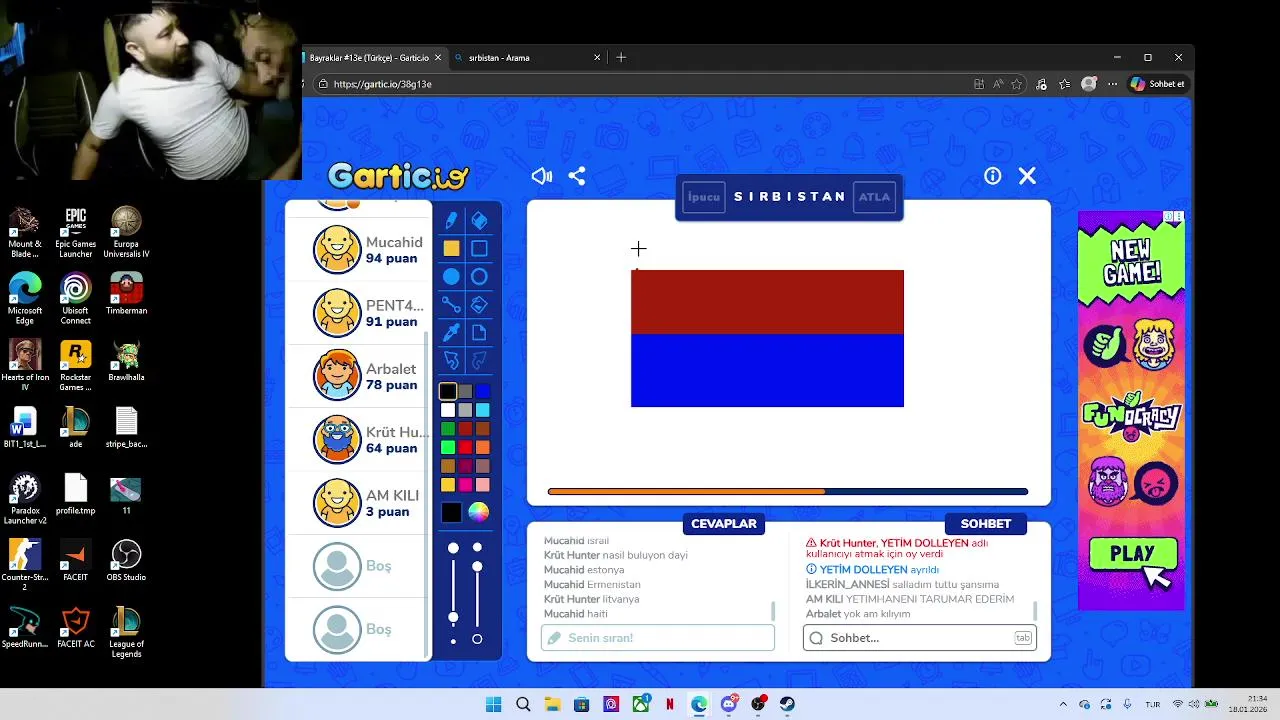This screenshot has height=720, width=1280.
Task: Request a hint with İpucu button
Action: click(704, 197)
